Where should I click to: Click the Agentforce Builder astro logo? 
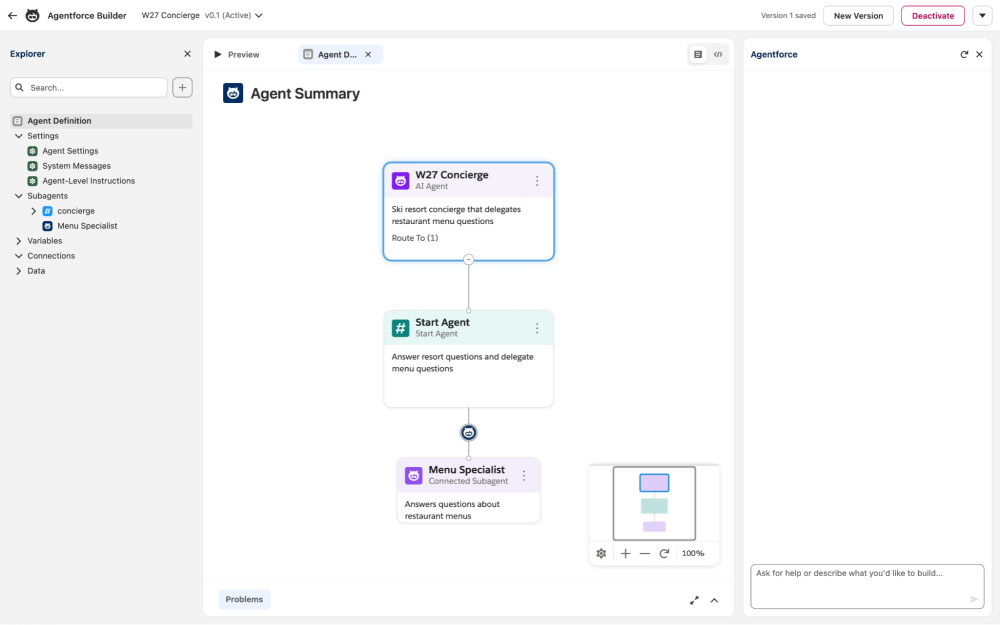[33, 15]
